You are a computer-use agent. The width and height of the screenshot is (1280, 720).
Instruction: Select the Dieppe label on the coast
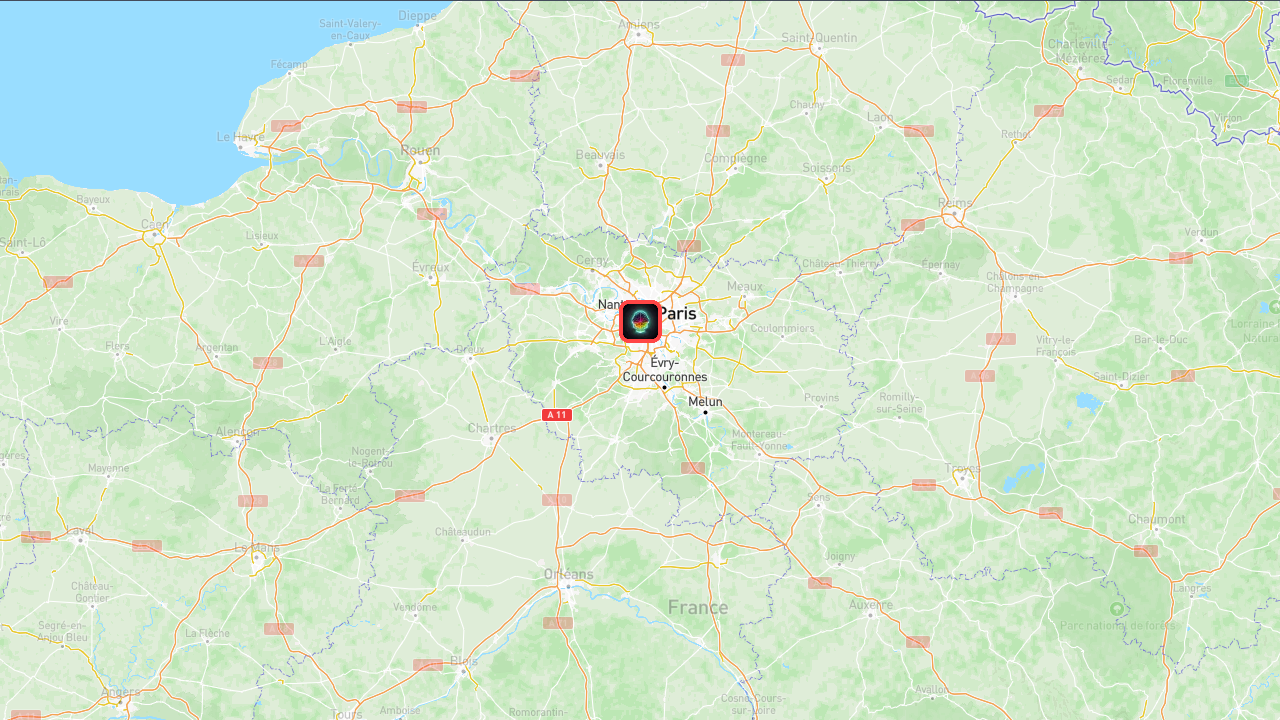click(418, 15)
